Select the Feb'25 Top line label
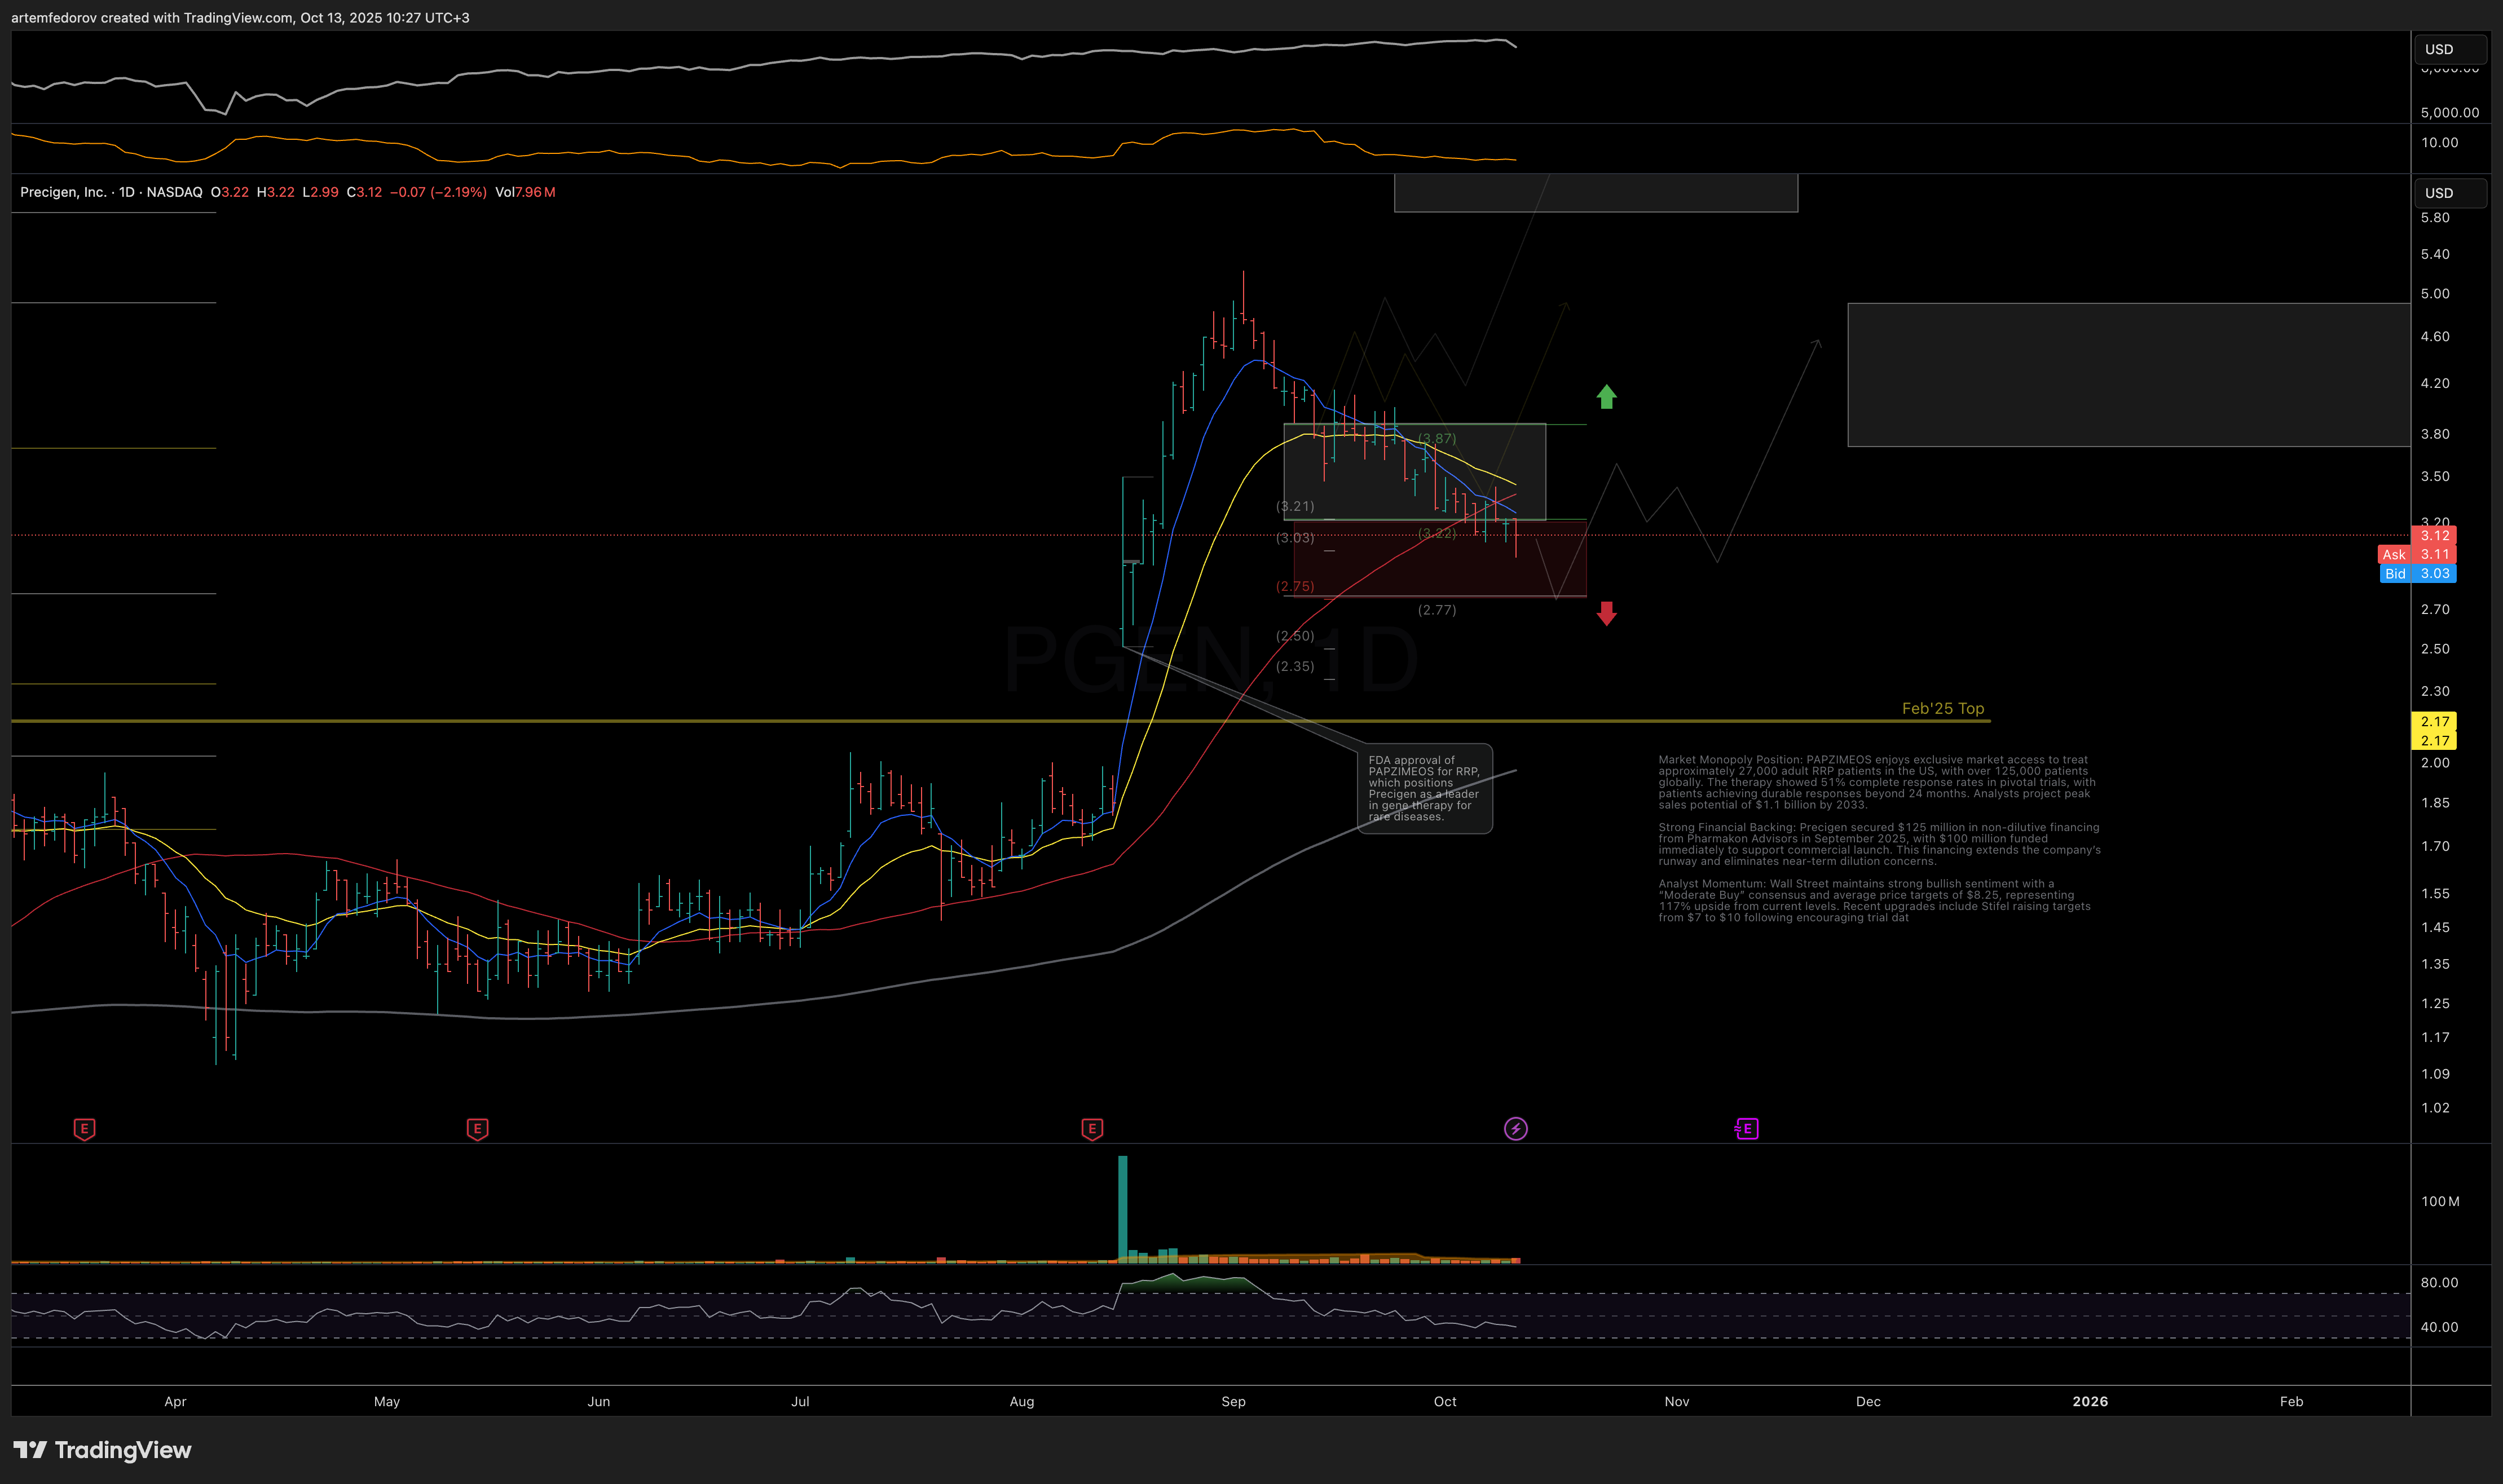 (x=1942, y=708)
